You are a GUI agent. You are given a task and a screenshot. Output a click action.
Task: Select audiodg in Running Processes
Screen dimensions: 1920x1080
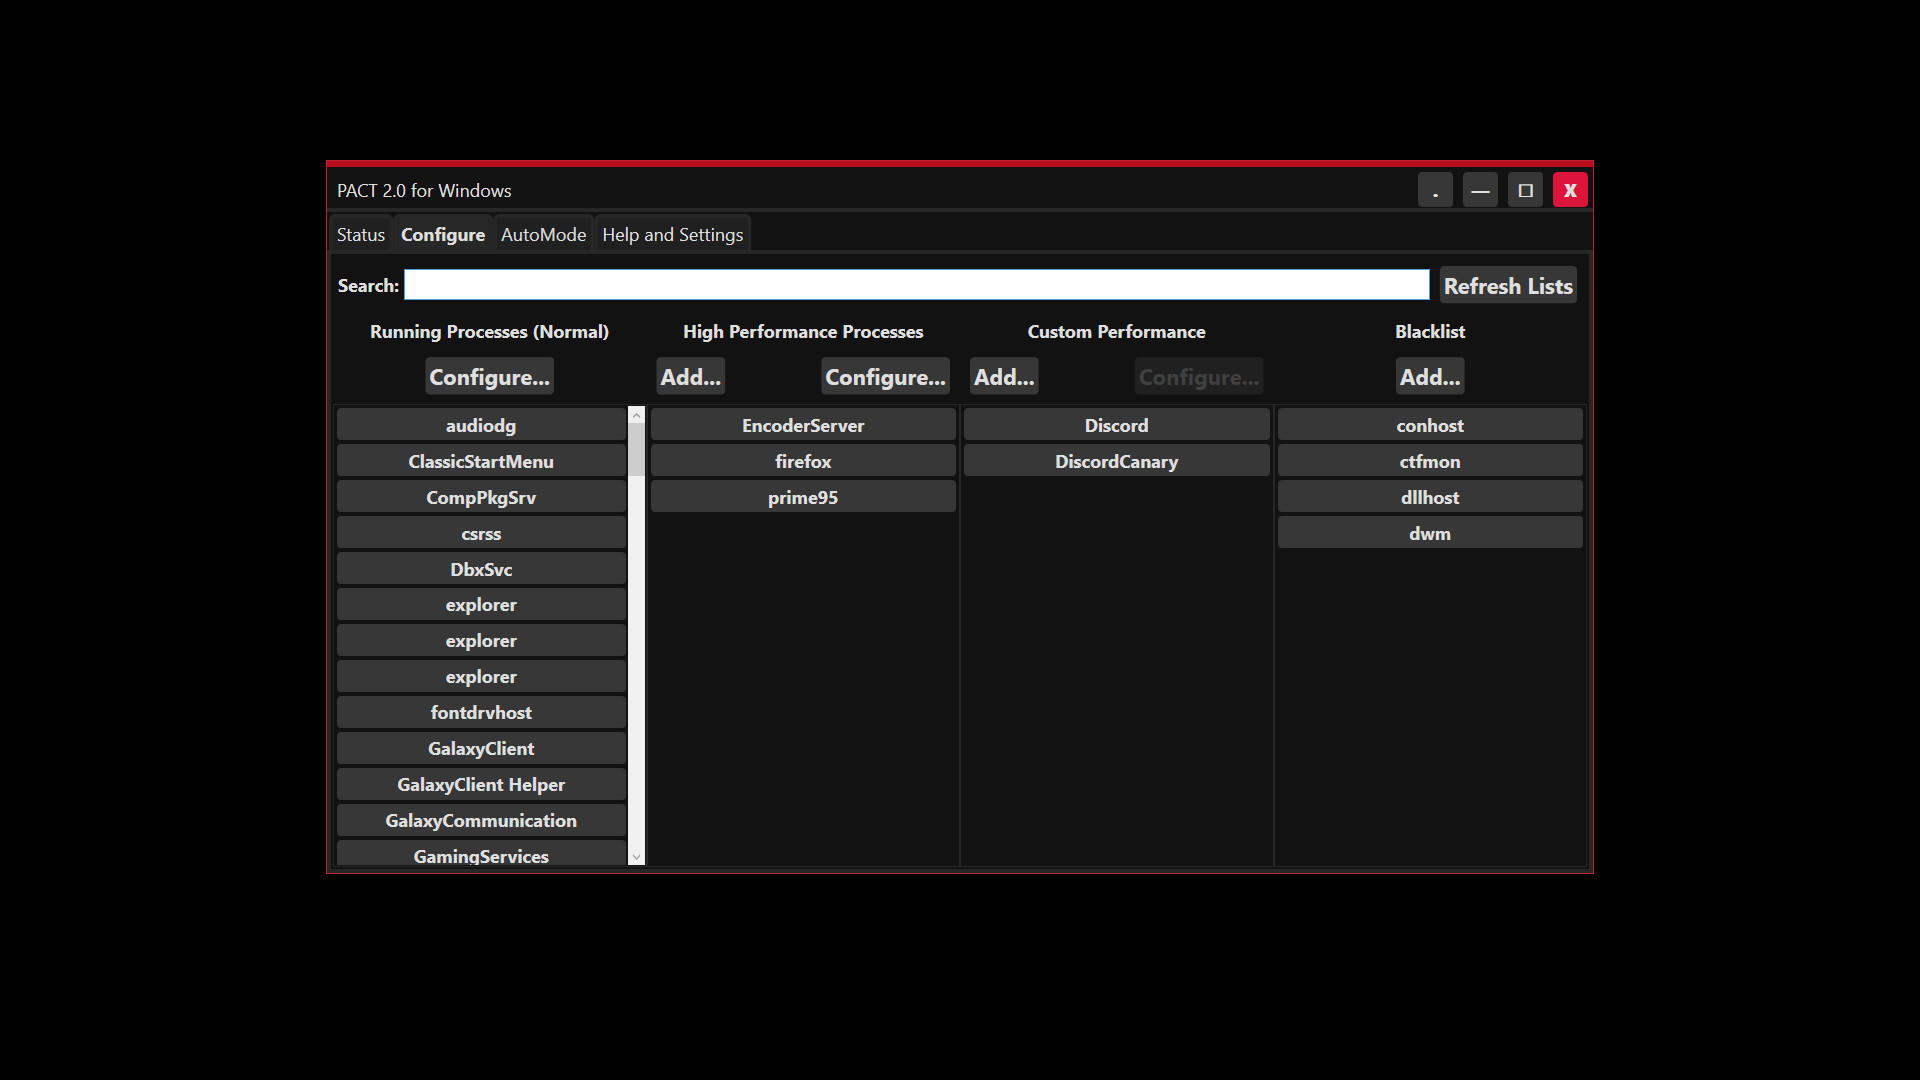coord(481,425)
